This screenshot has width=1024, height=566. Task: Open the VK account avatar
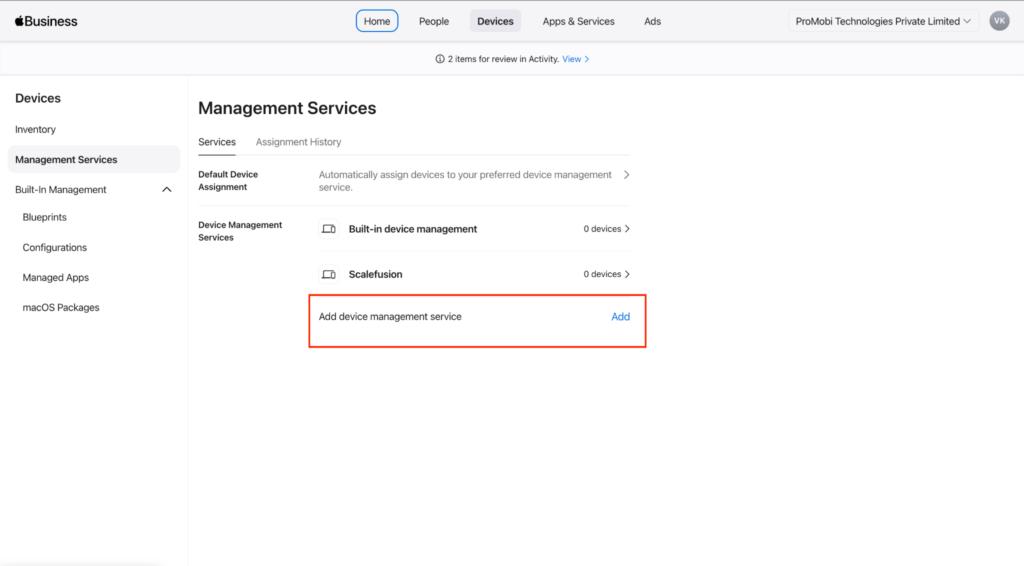pos(999,21)
